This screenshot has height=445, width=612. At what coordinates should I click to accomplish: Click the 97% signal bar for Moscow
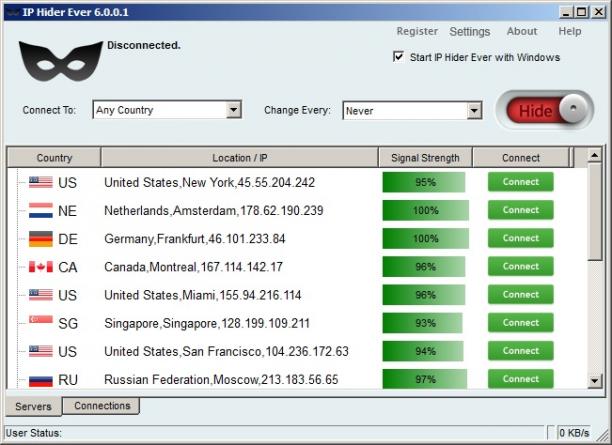425,379
